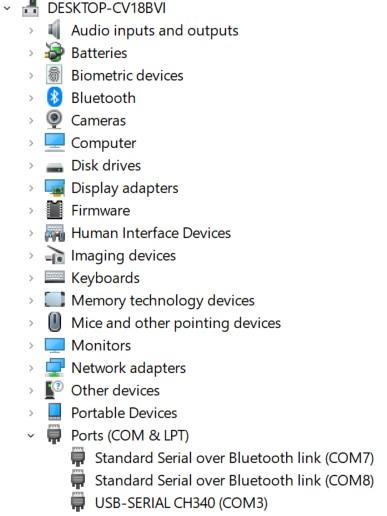This screenshot has width=387, height=516.
Task: Select Standard Serial over Bluetooth link (COM8)
Action: coord(234,480)
